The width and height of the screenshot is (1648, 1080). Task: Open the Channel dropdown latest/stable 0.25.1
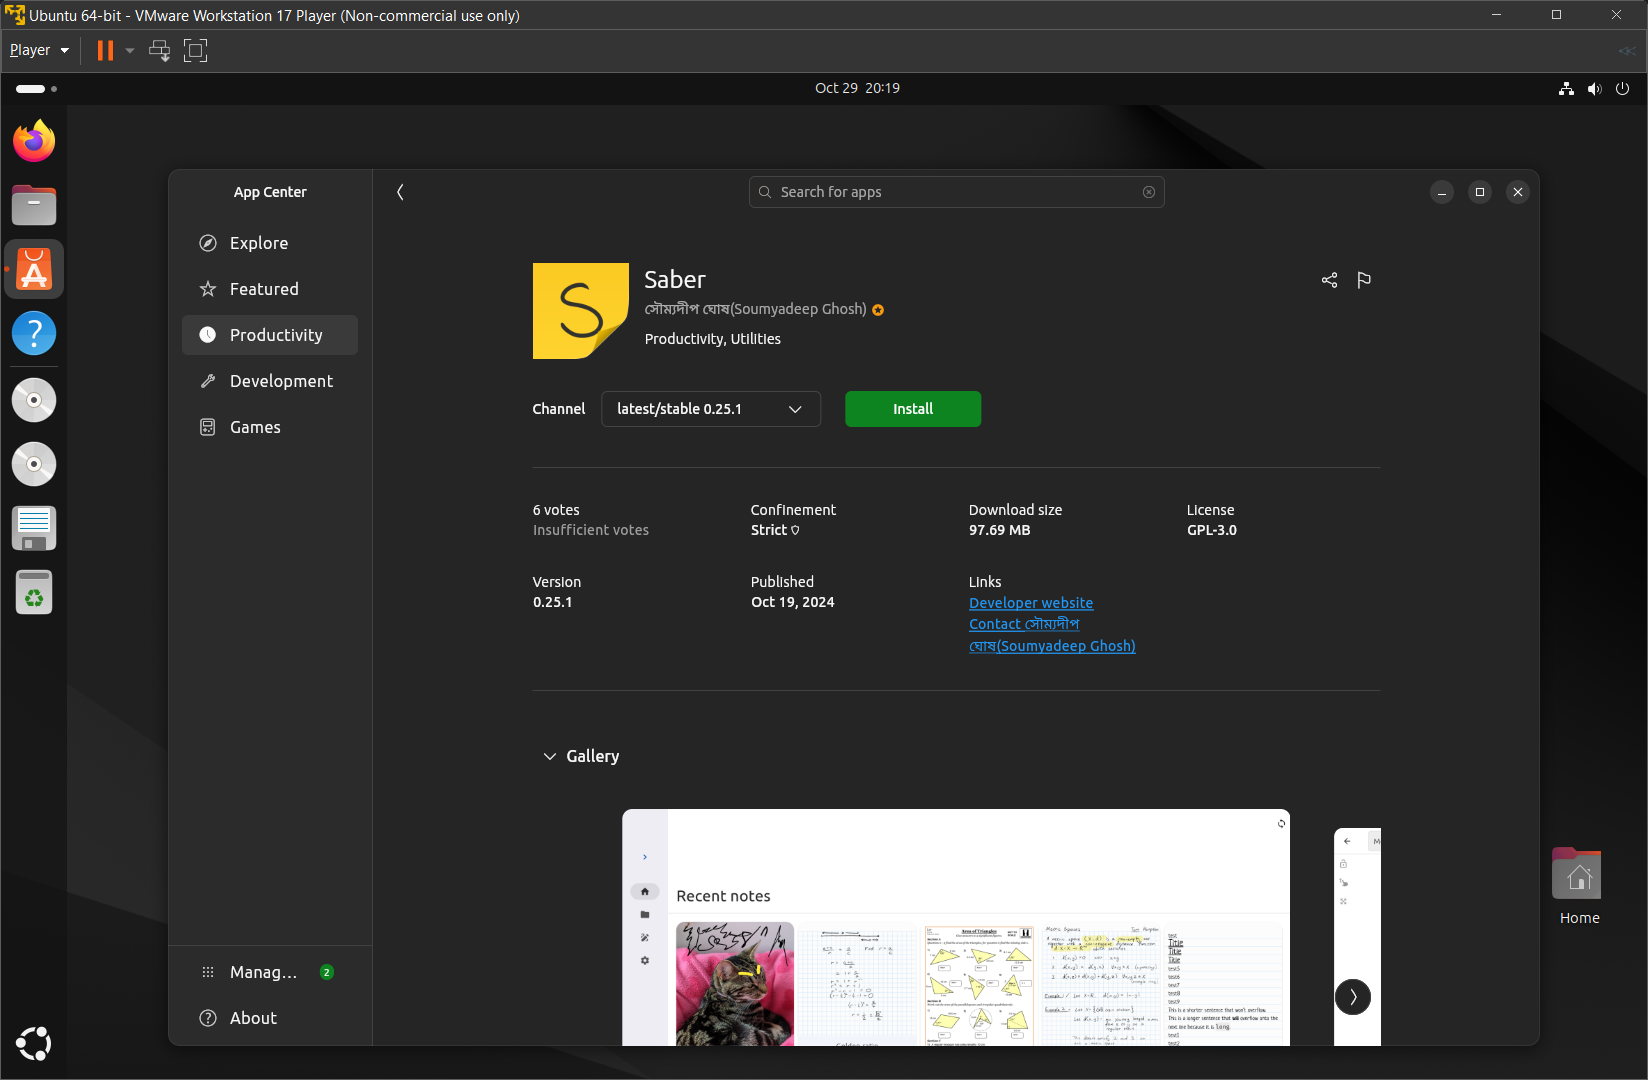[711, 409]
